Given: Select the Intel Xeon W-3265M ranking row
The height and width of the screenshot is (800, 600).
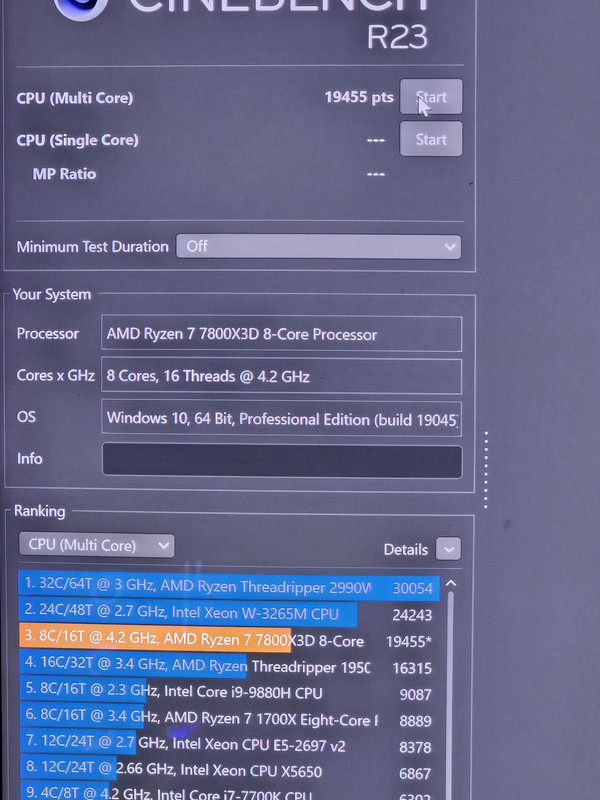Looking at the screenshot, I should pyautogui.click(x=229, y=612).
